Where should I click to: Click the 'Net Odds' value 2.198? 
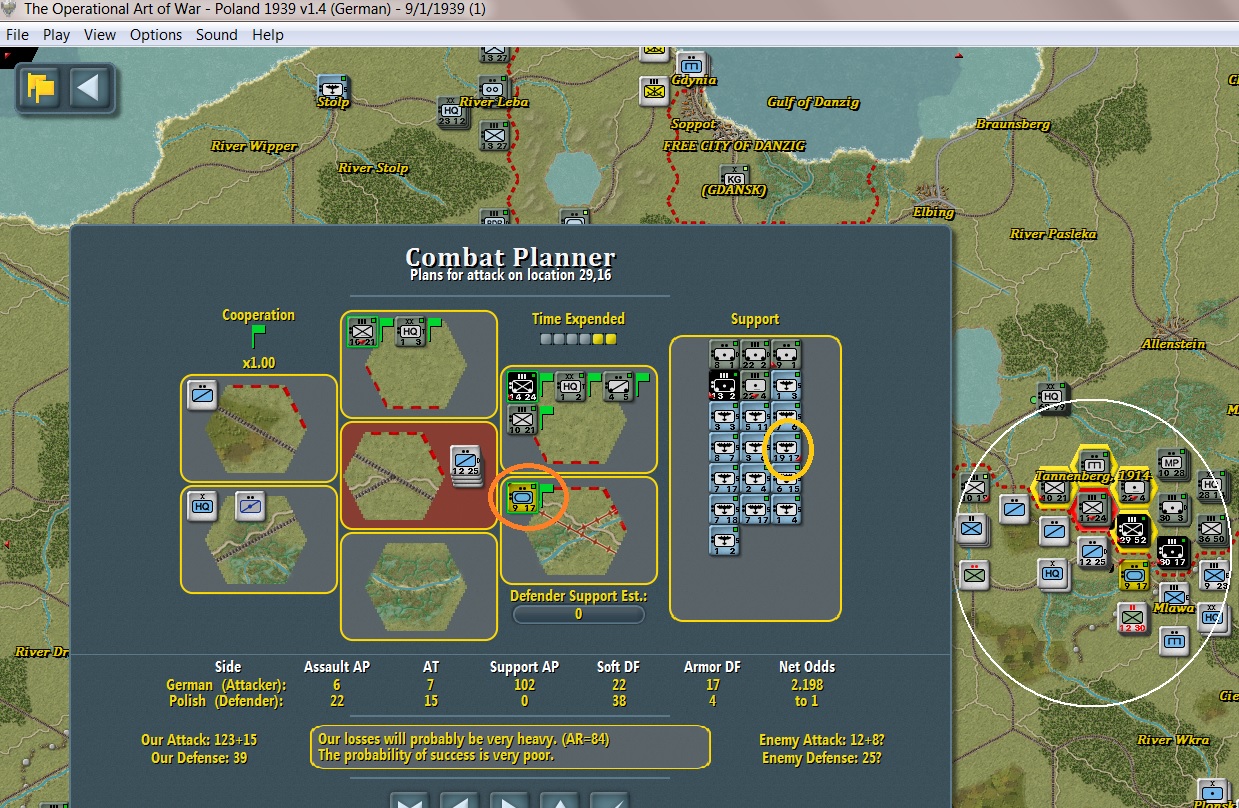click(x=805, y=685)
